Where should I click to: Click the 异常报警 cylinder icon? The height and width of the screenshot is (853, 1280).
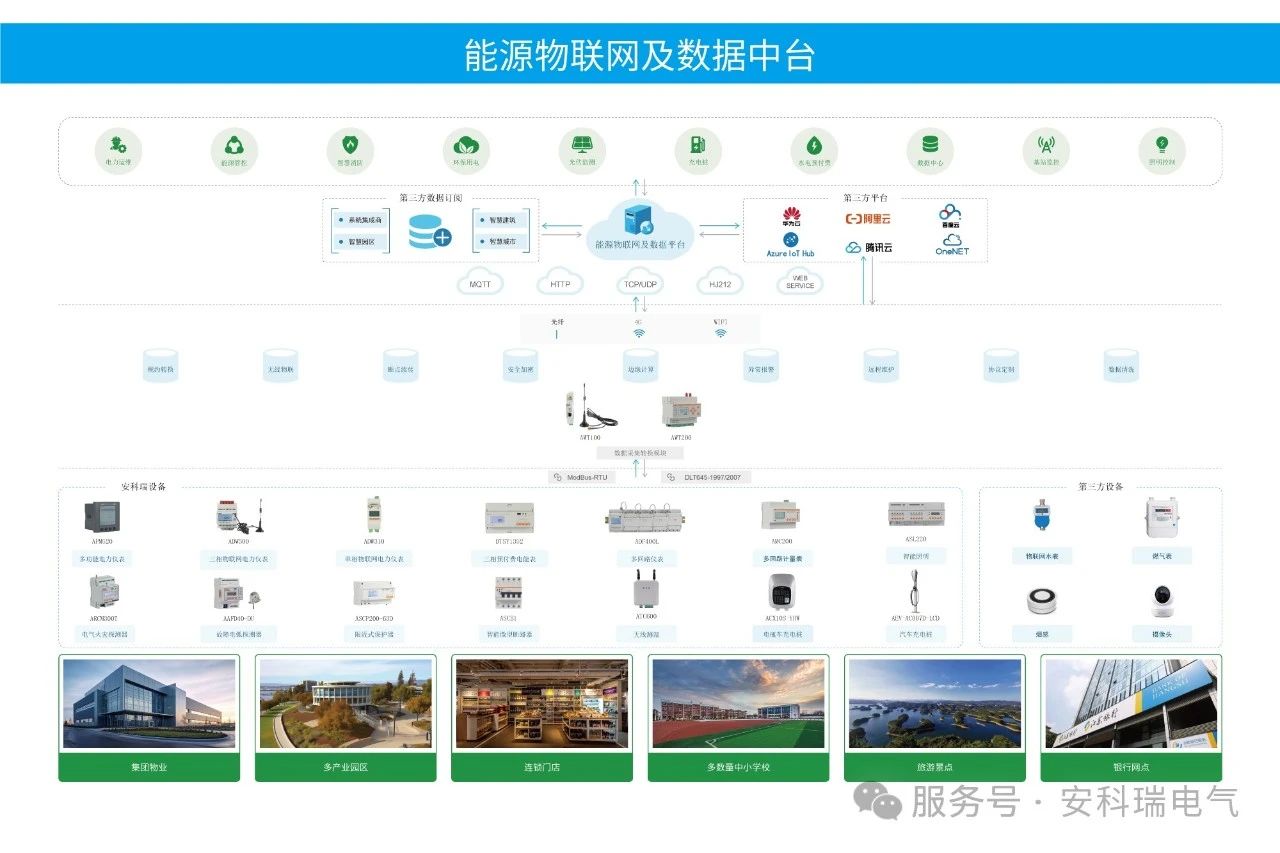point(761,366)
